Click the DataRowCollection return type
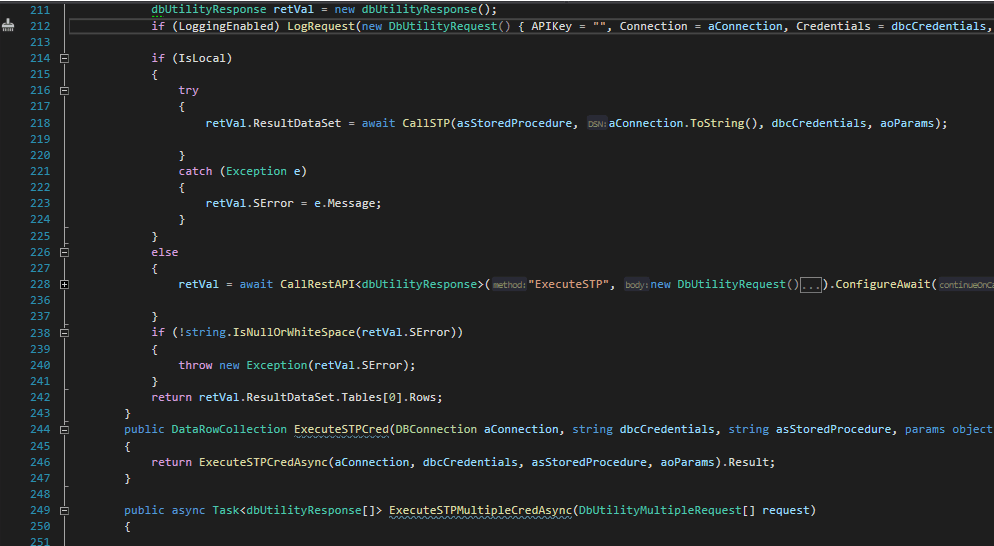The image size is (994, 546). (228, 429)
